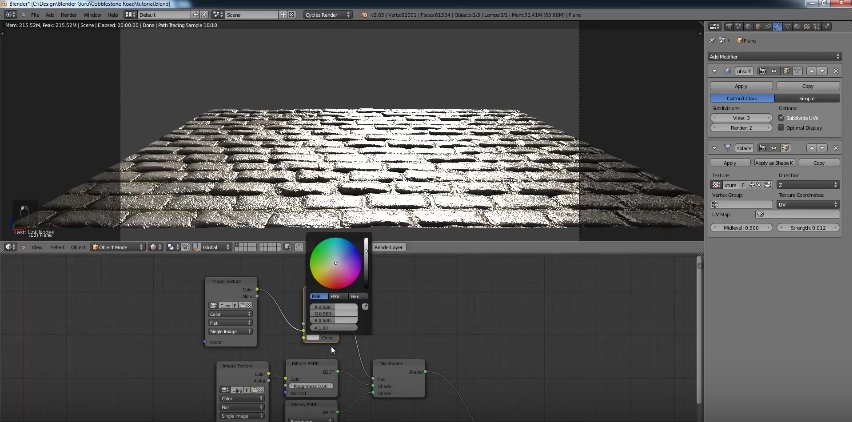Select the Simple subdivision option

(807, 98)
